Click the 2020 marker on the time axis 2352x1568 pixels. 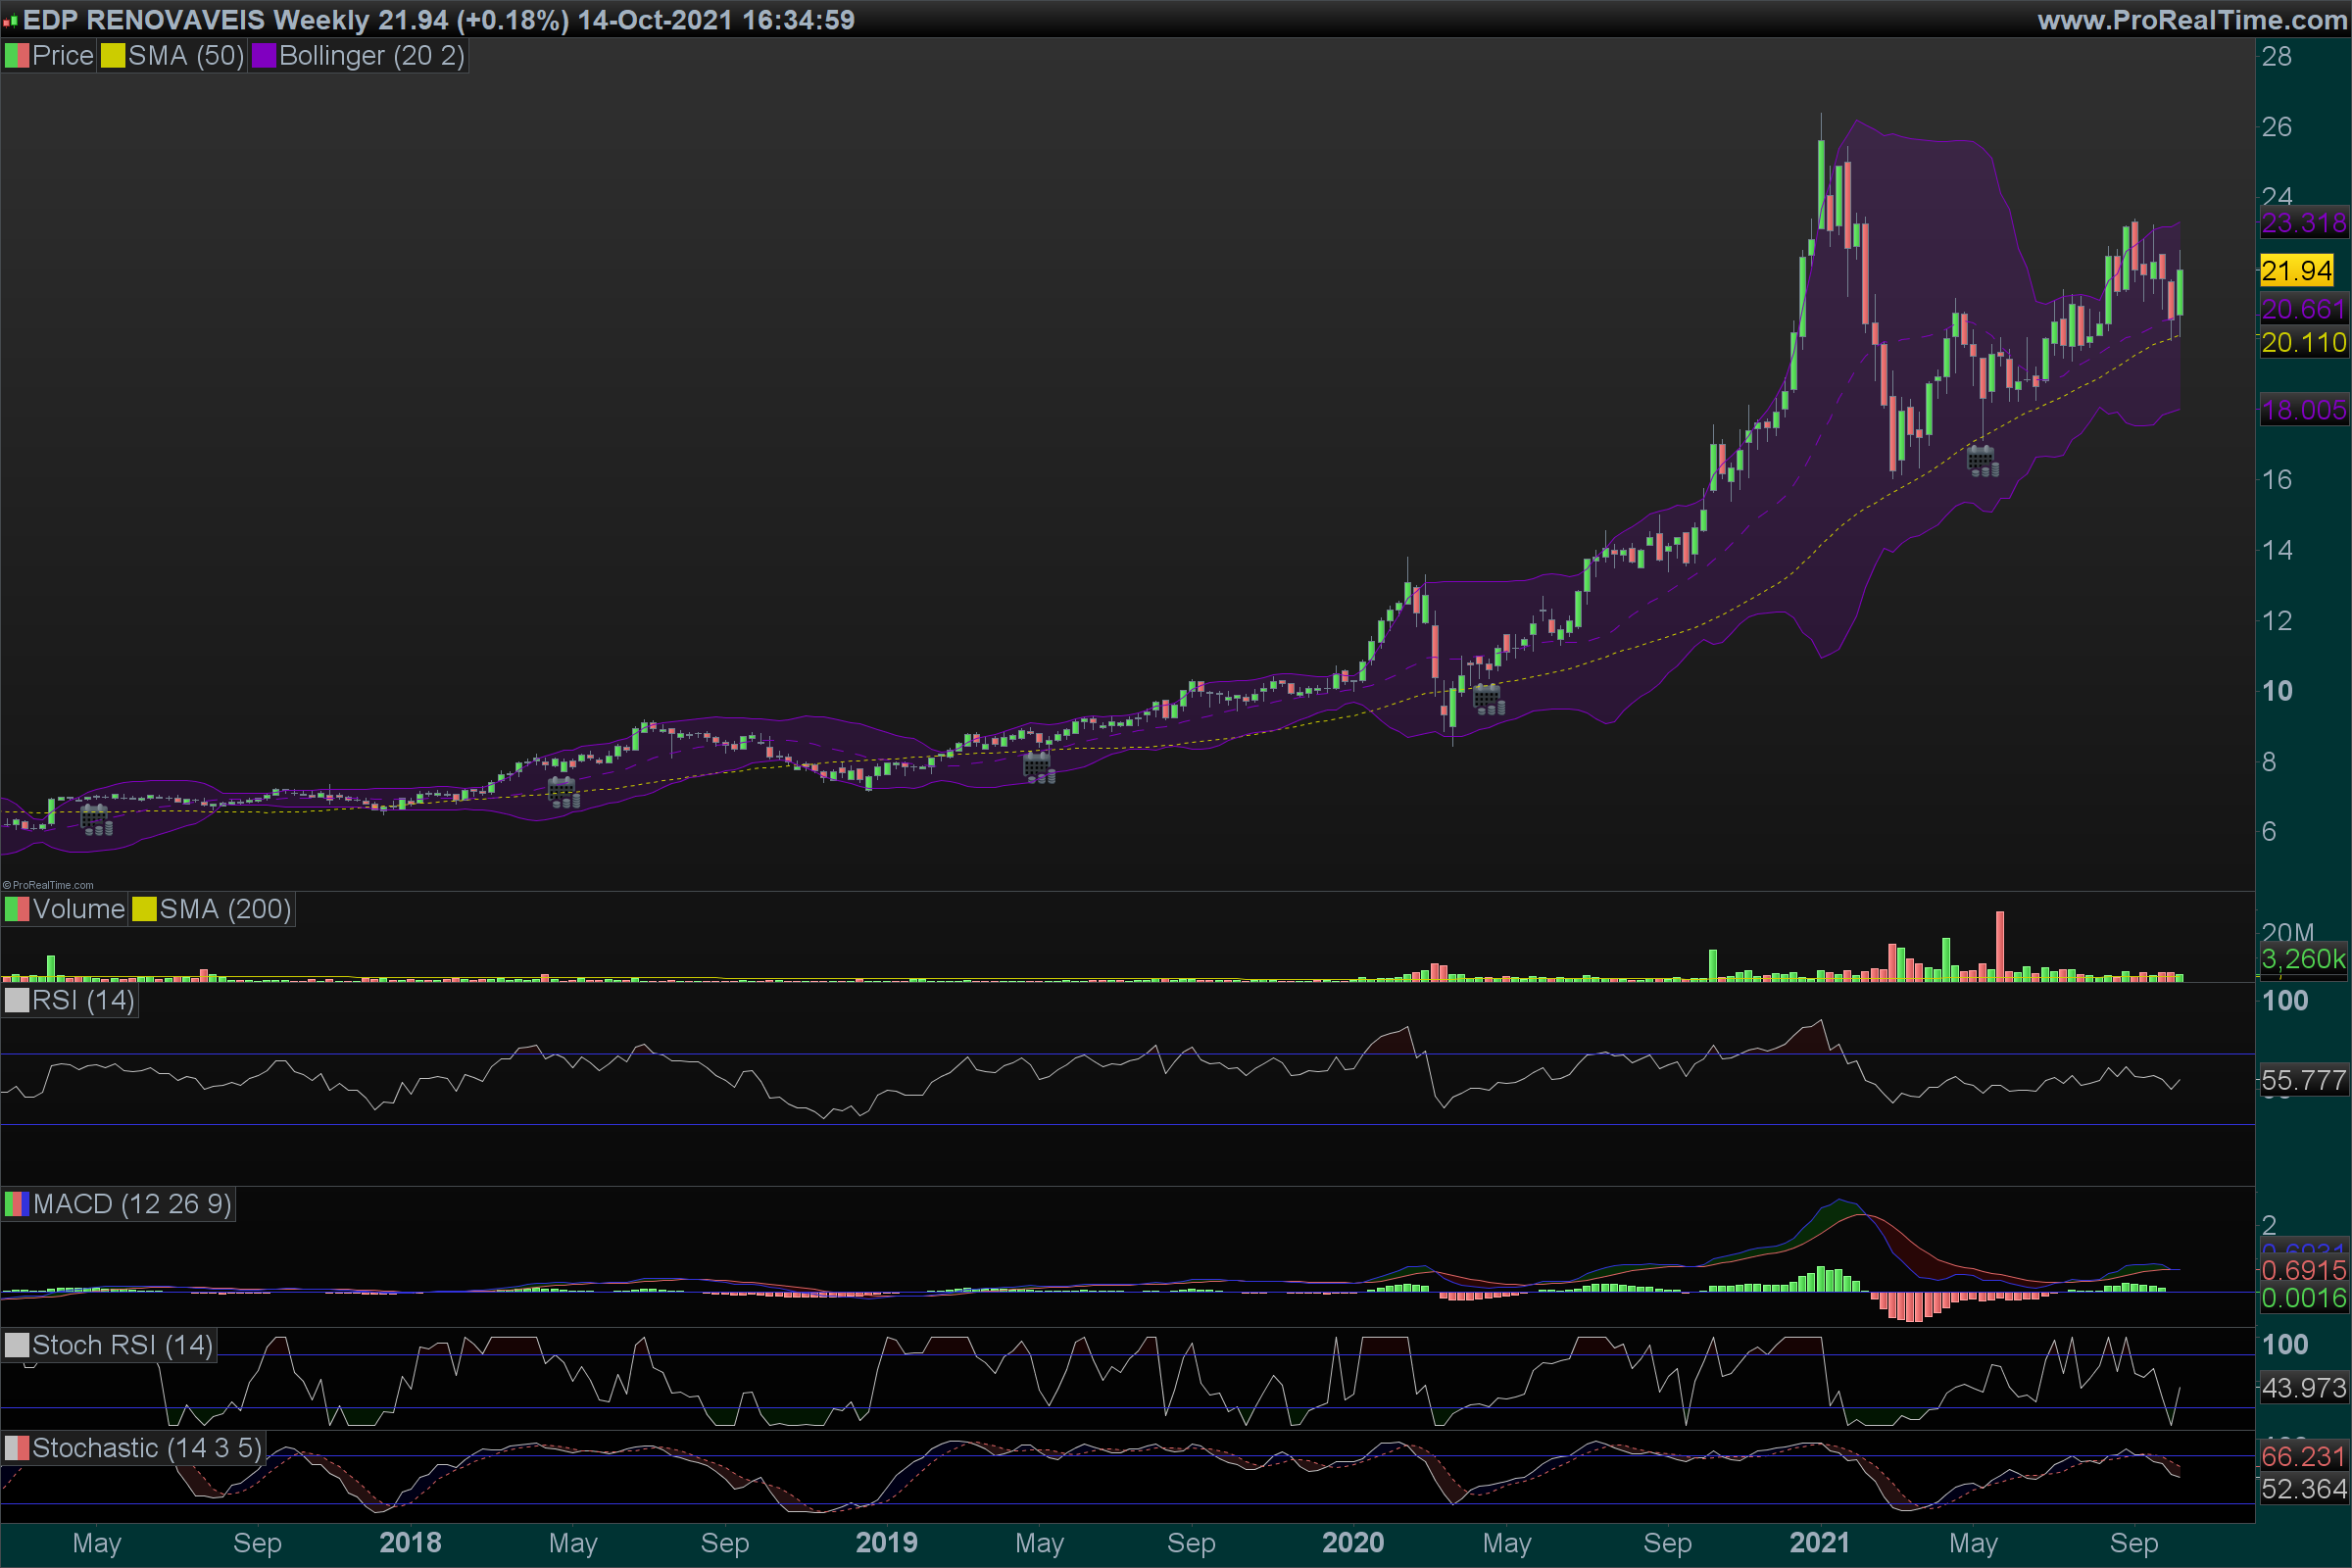[x=1352, y=1543]
